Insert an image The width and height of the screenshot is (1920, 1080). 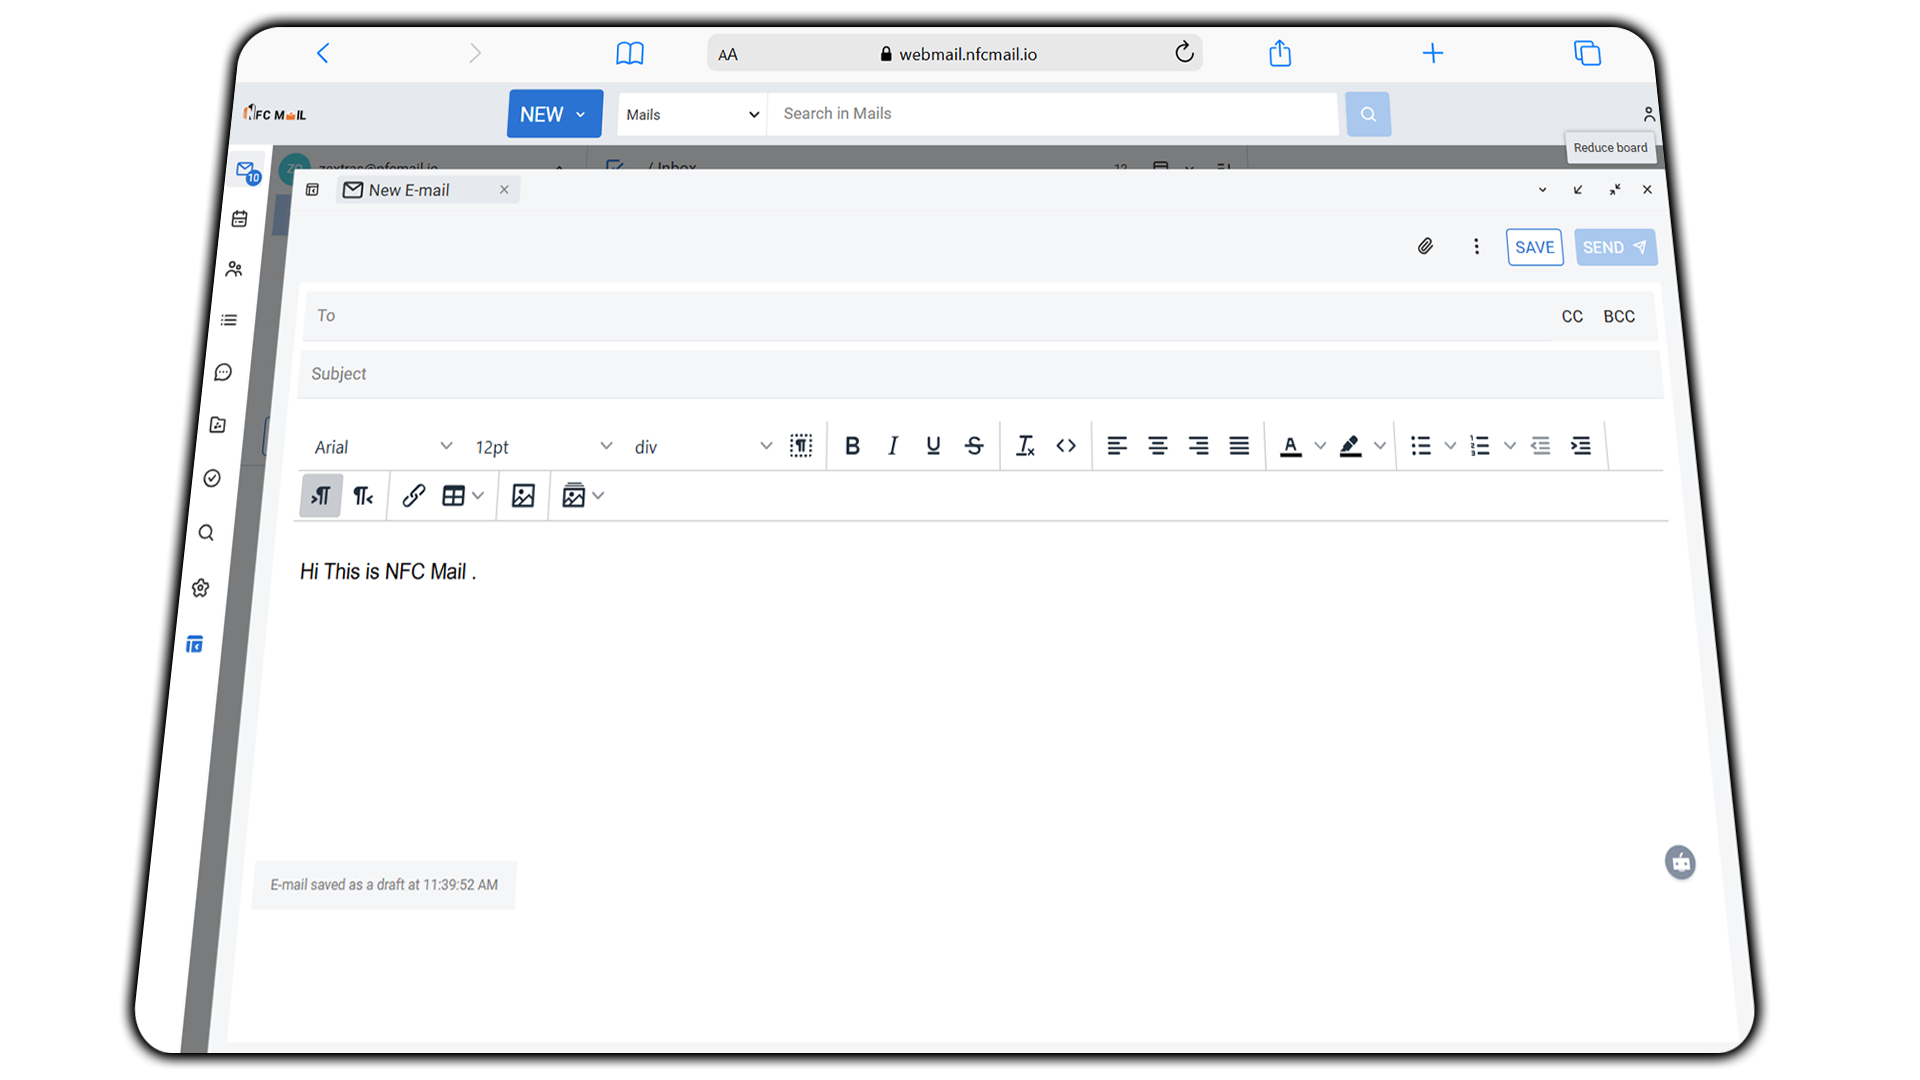coord(523,496)
